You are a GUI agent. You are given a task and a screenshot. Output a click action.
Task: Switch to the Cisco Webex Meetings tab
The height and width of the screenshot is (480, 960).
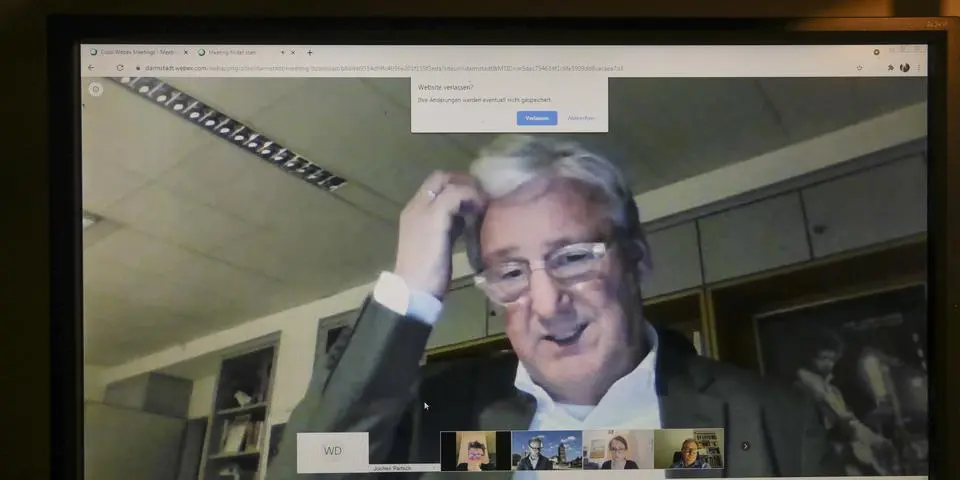click(x=135, y=52)
